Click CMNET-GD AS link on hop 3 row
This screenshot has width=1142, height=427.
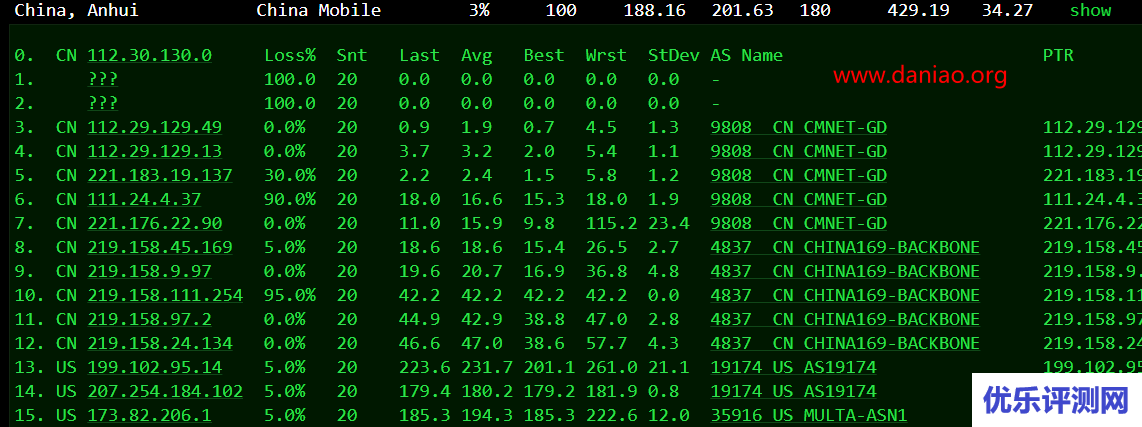click(798, 127)
